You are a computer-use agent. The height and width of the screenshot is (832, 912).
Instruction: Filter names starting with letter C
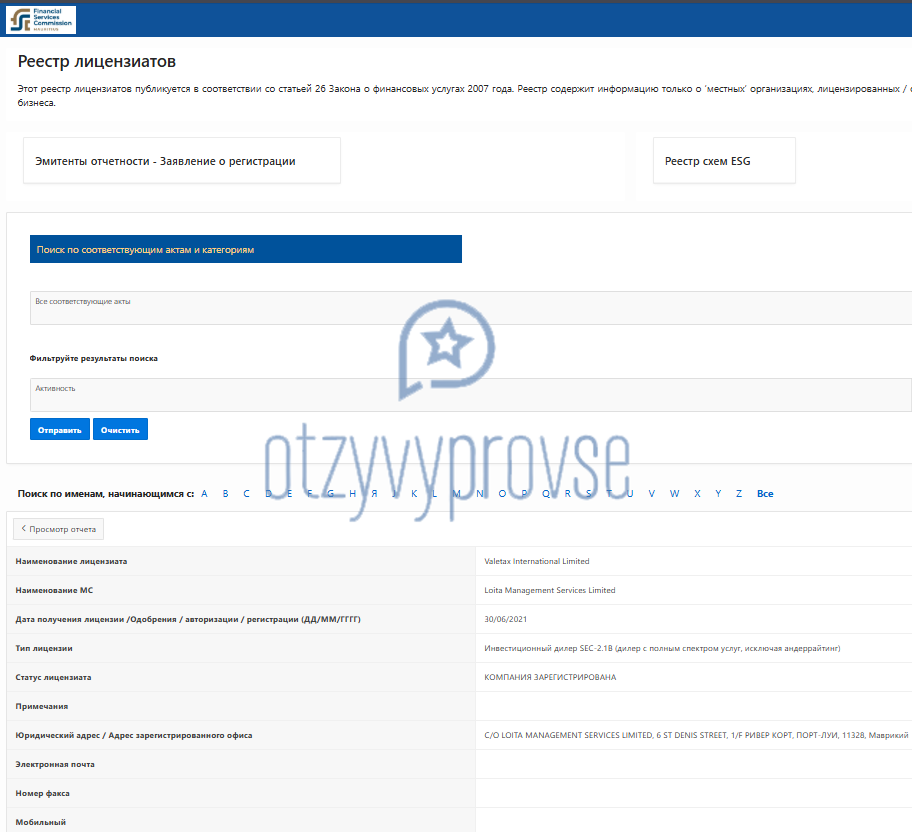[x=247, y=493]
